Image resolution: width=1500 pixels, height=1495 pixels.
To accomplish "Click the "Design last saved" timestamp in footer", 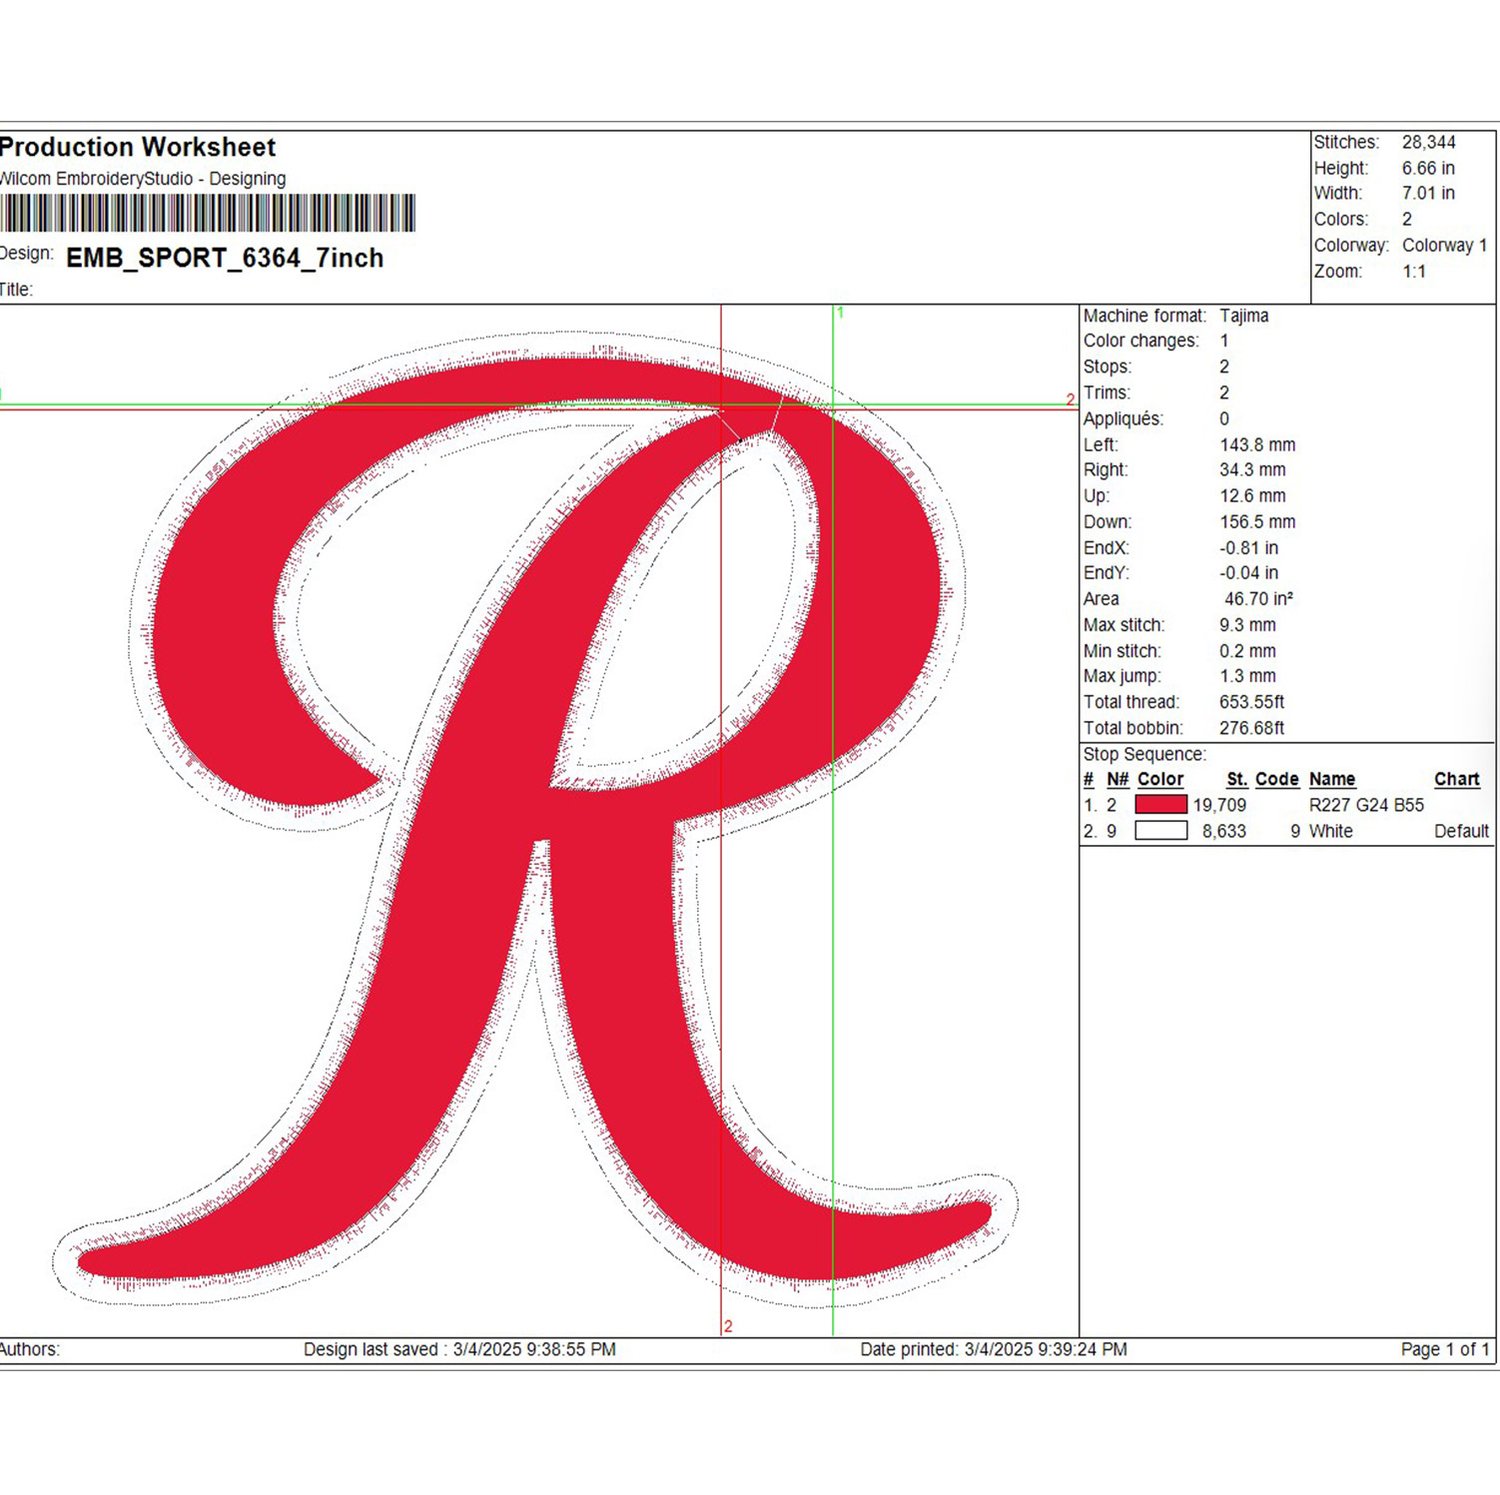I will pyautogui.click(x=460, y=1349).
